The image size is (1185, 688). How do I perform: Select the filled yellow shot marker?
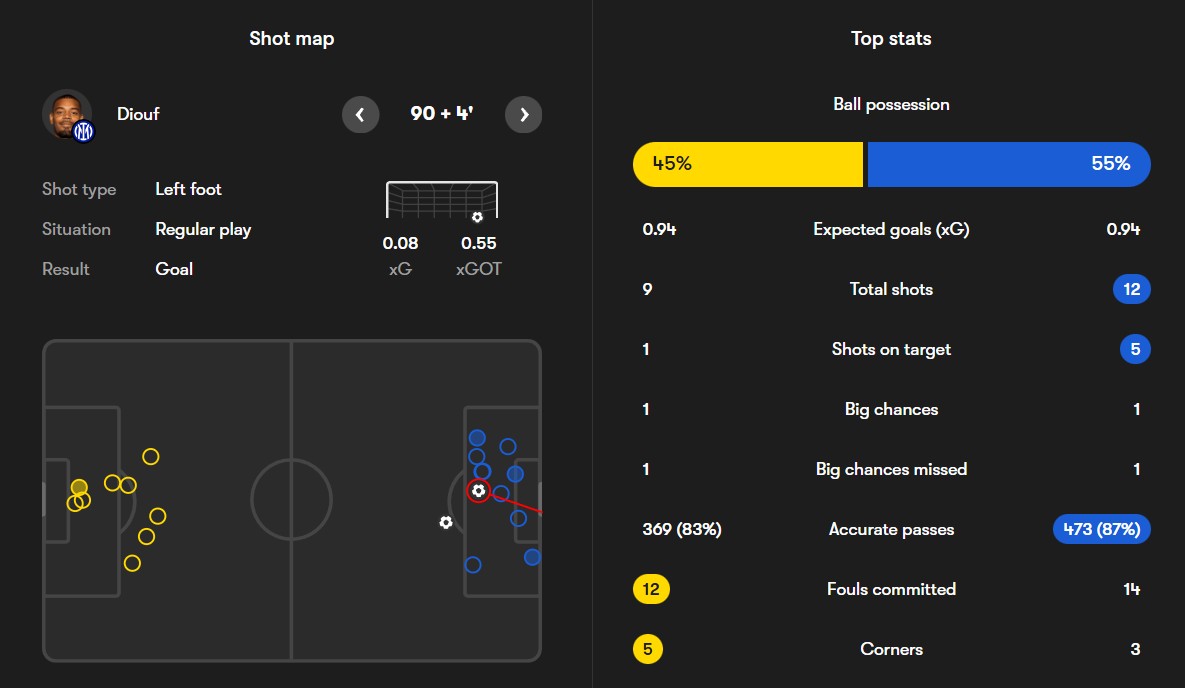click(79, 487)
